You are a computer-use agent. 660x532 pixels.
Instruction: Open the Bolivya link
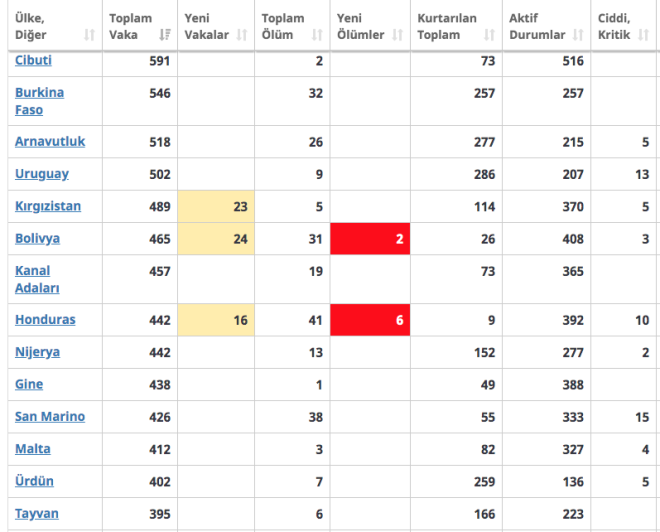tap(37, 238)
